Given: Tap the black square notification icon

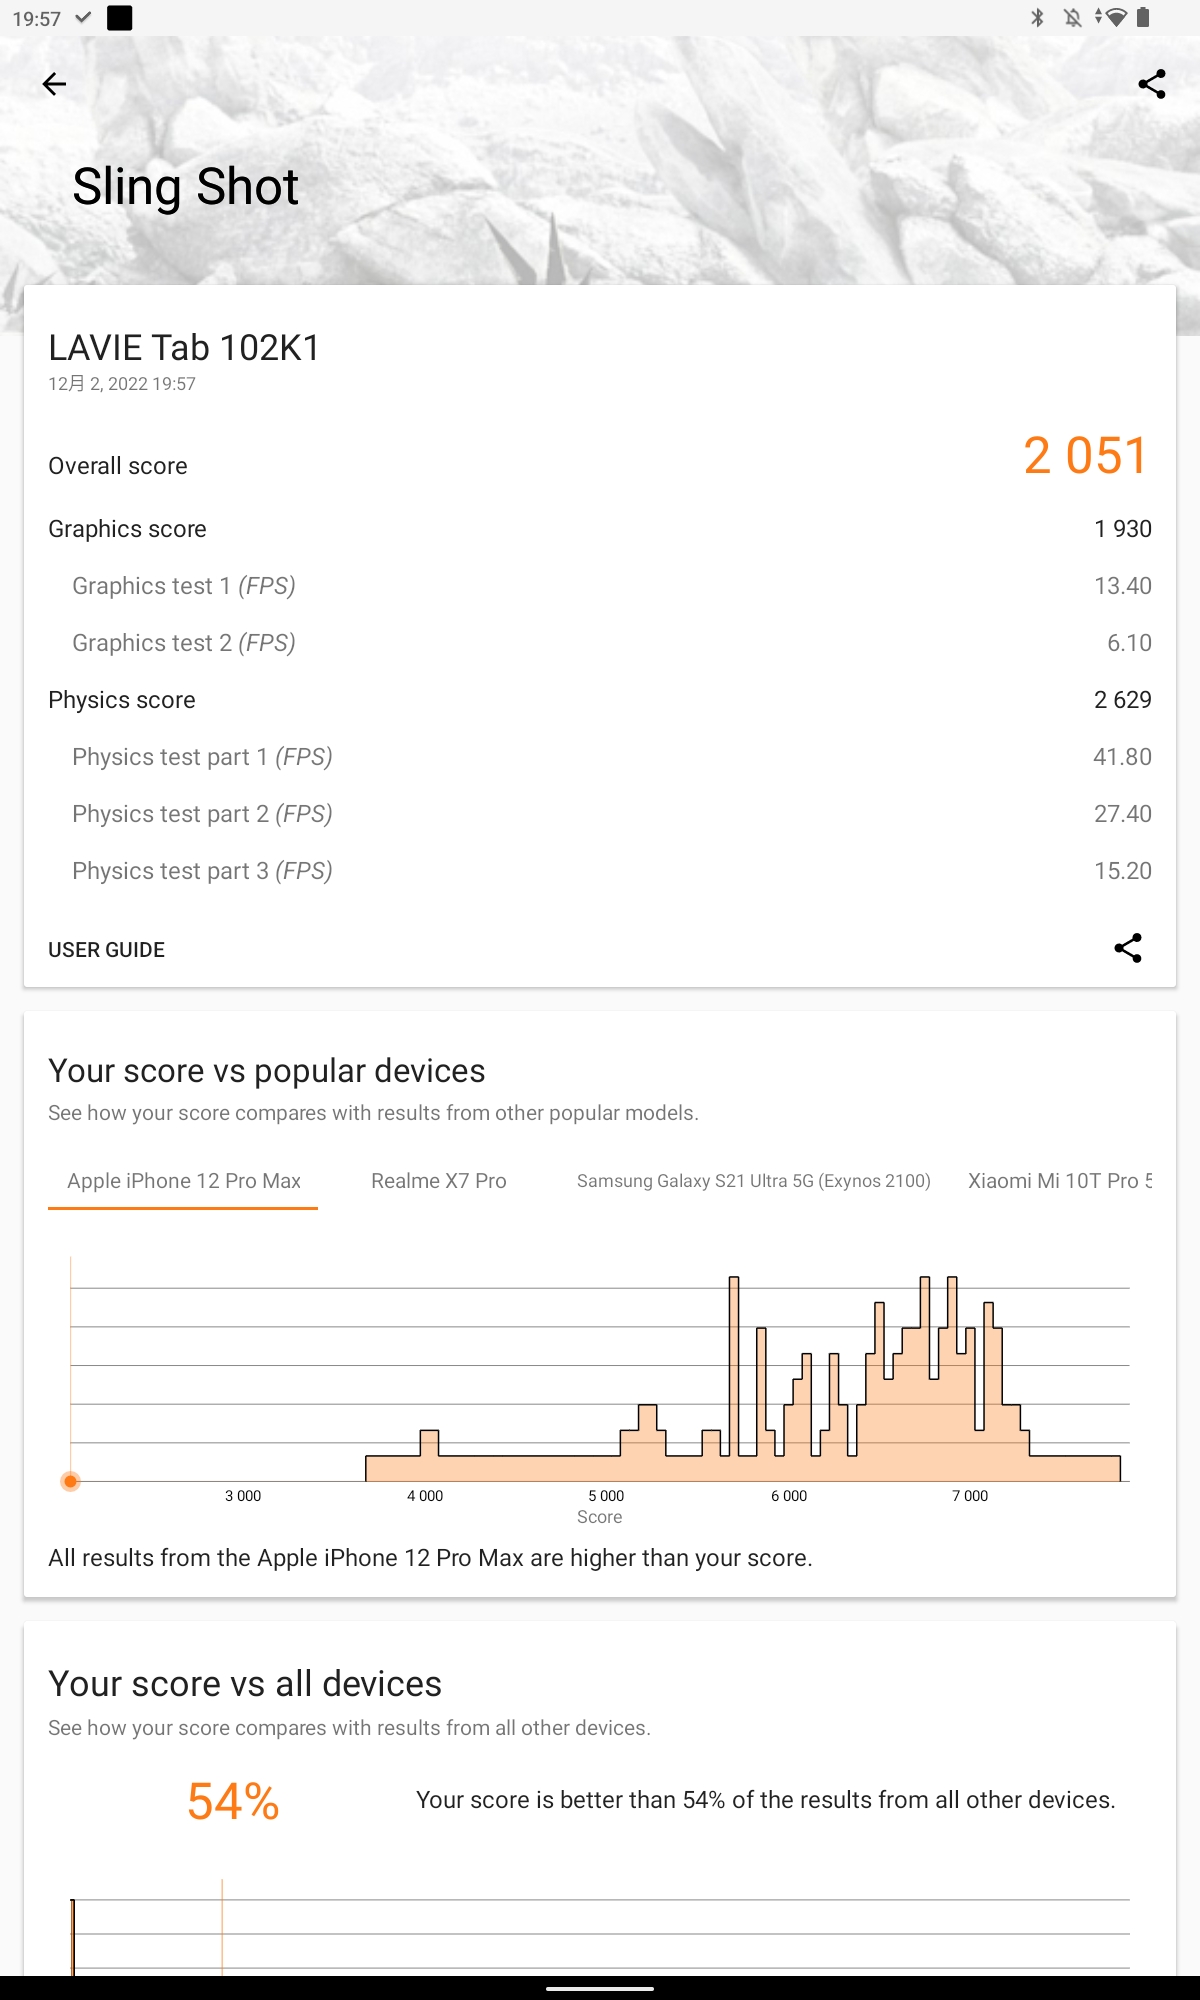Looking at the screenshot, I should pyautogui.click(x=120, y=18).
